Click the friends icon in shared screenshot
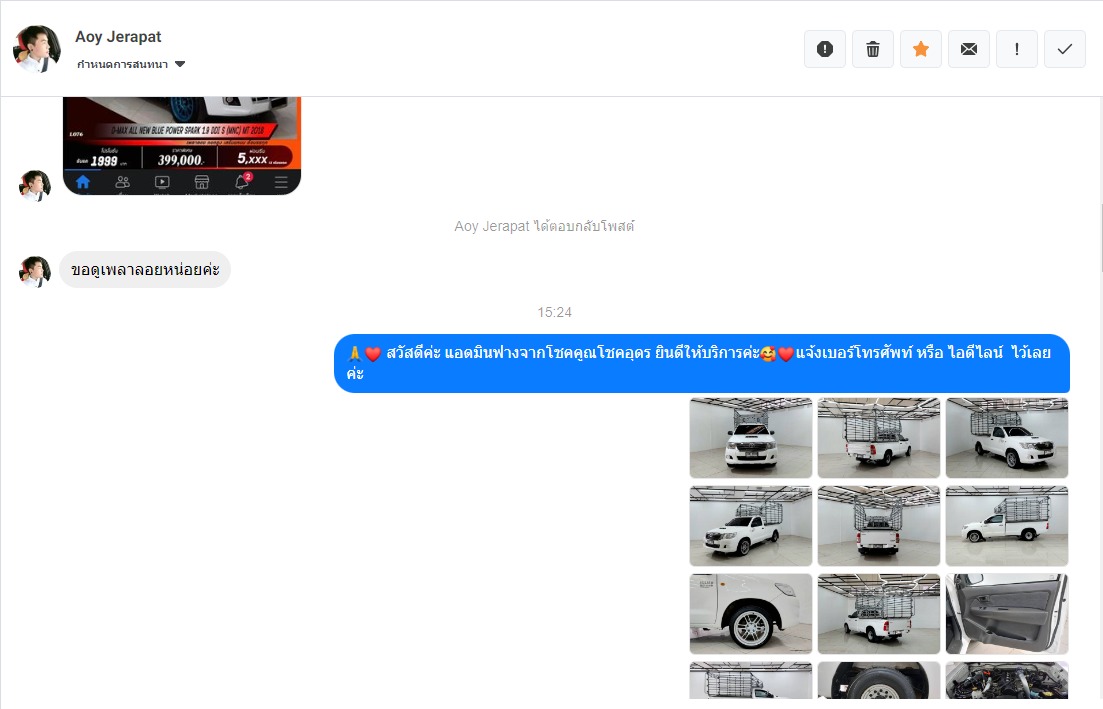The width and height of the screenshot is (1103, 709). (x=122, y=182)
